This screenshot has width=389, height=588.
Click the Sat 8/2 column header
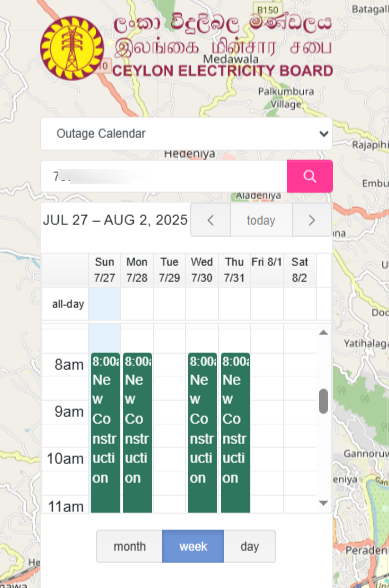299,270
